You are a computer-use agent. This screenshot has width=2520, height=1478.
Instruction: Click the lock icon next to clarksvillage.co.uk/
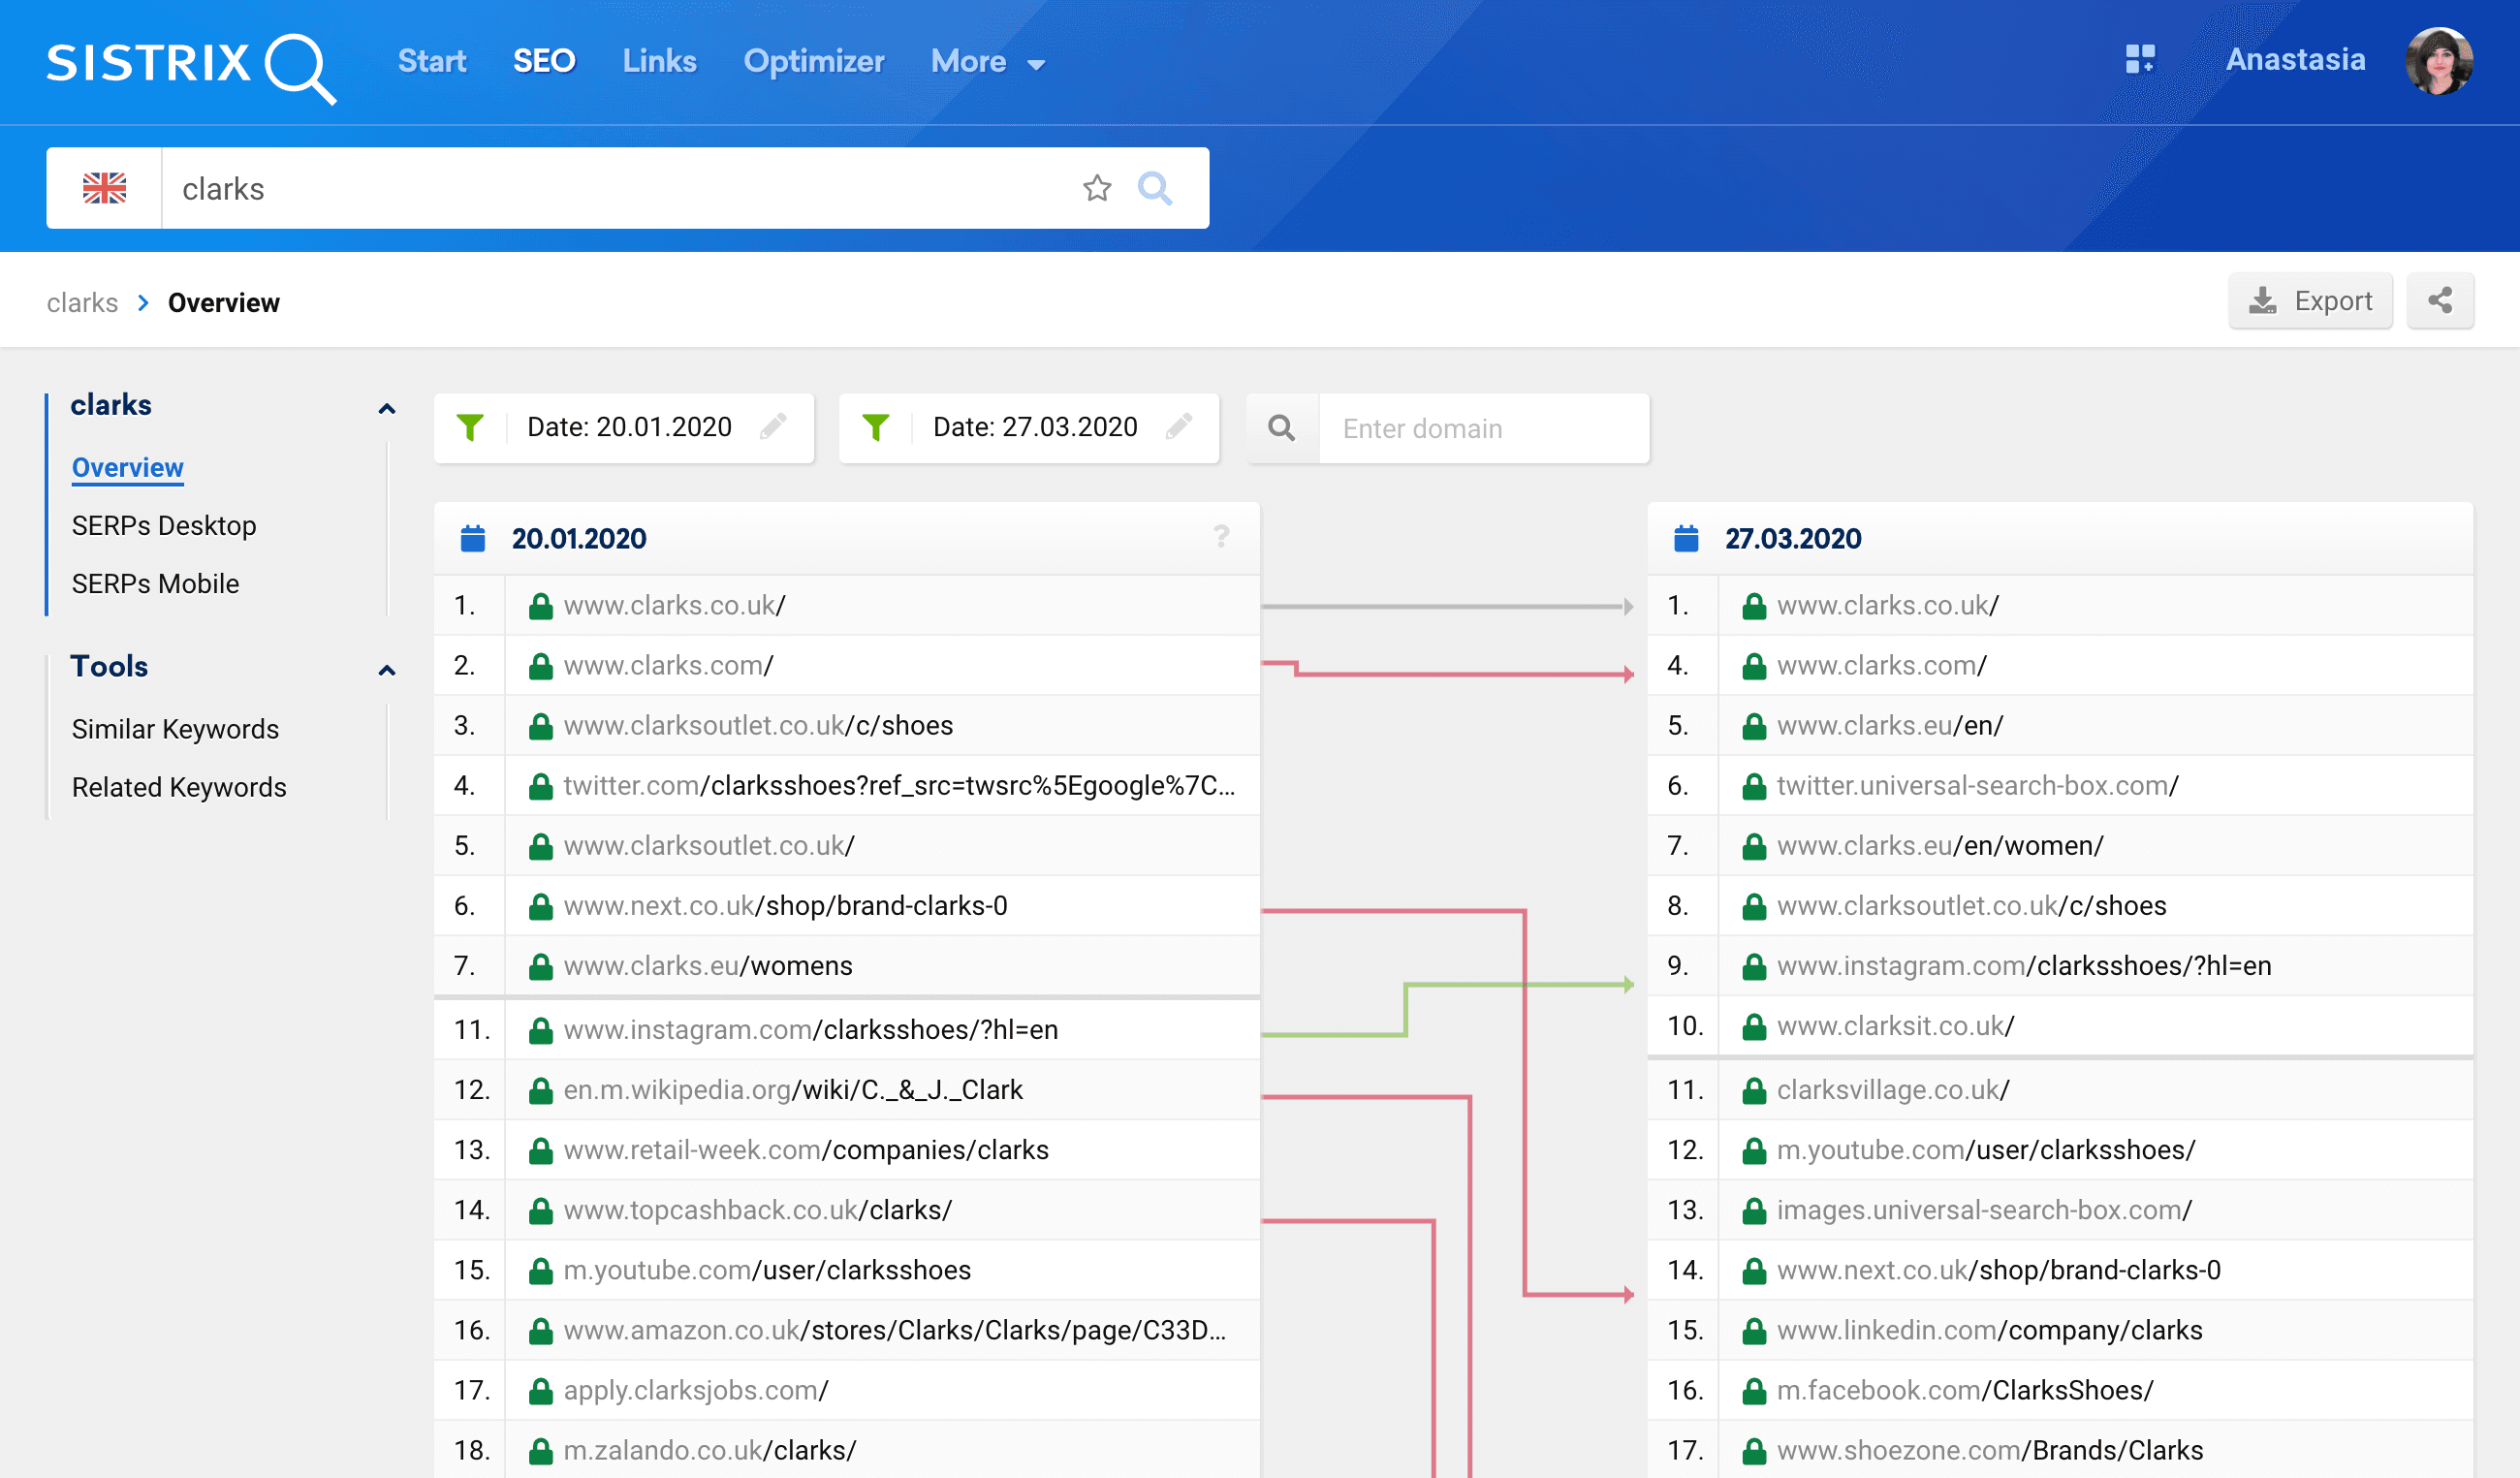coord(1754,1090)
